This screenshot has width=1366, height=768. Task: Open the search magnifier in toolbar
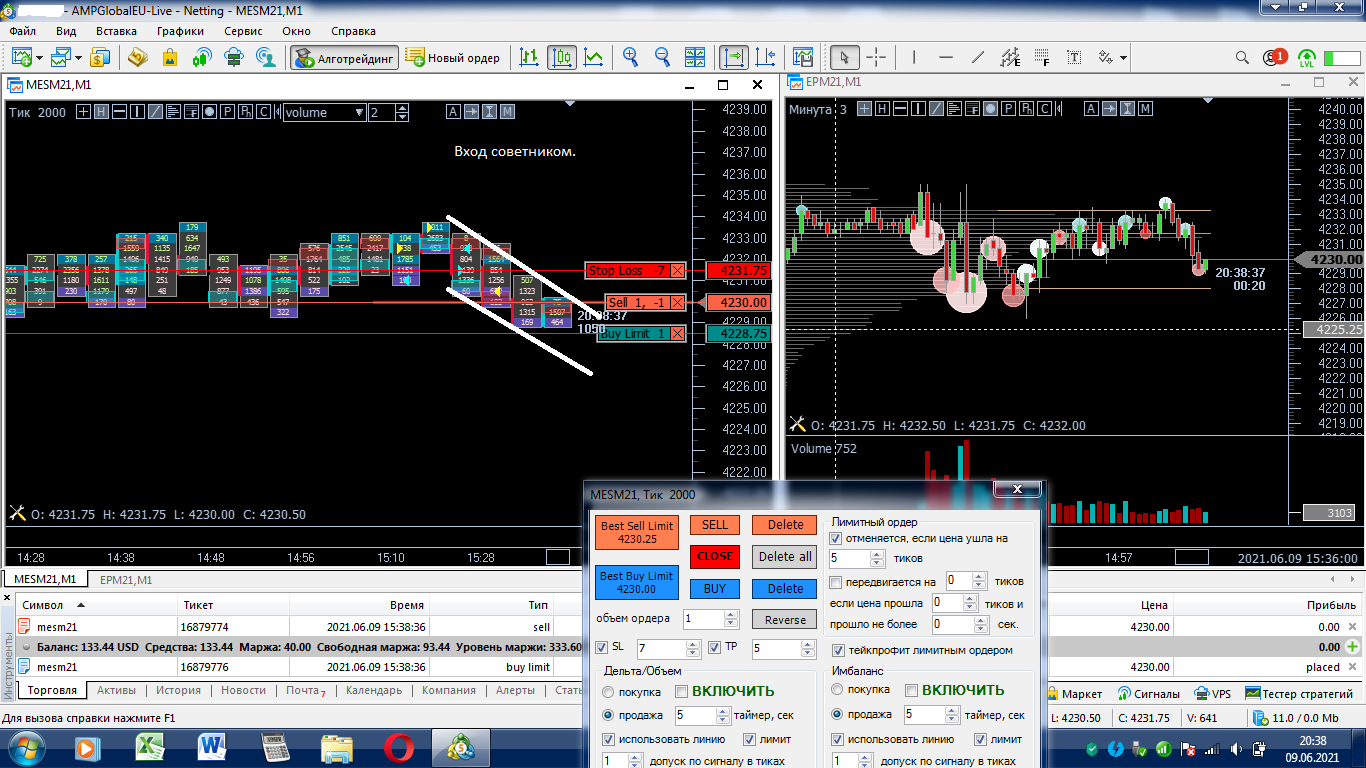[1242, 57]
